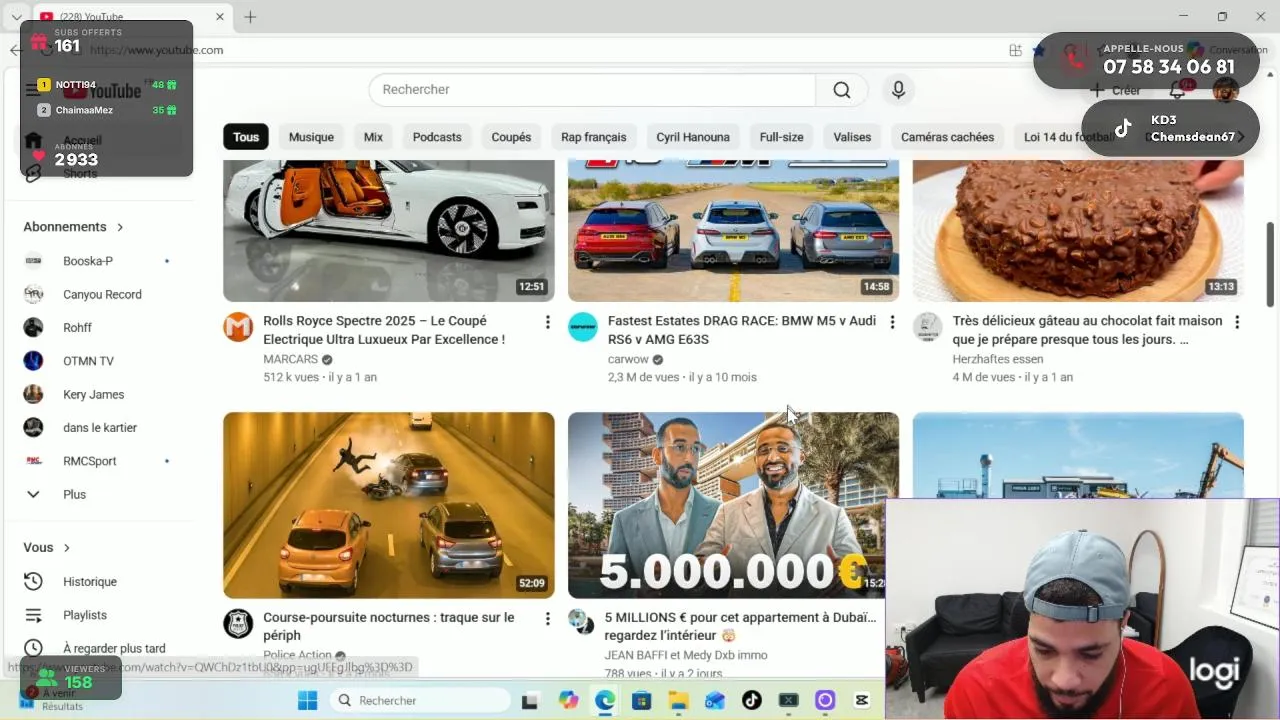
Task: Launch Copilot from the taskbar
Action: point(568,701)
